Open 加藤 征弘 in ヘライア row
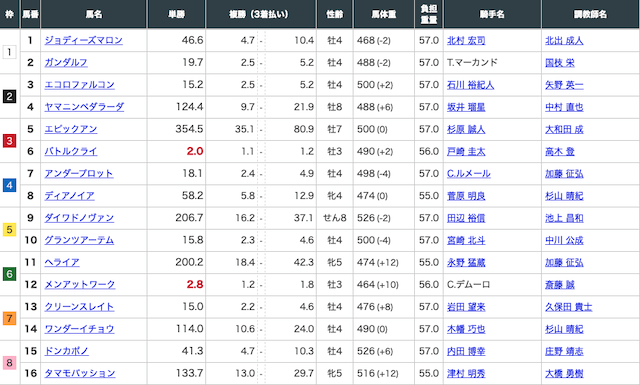 (x=564, y=263)
